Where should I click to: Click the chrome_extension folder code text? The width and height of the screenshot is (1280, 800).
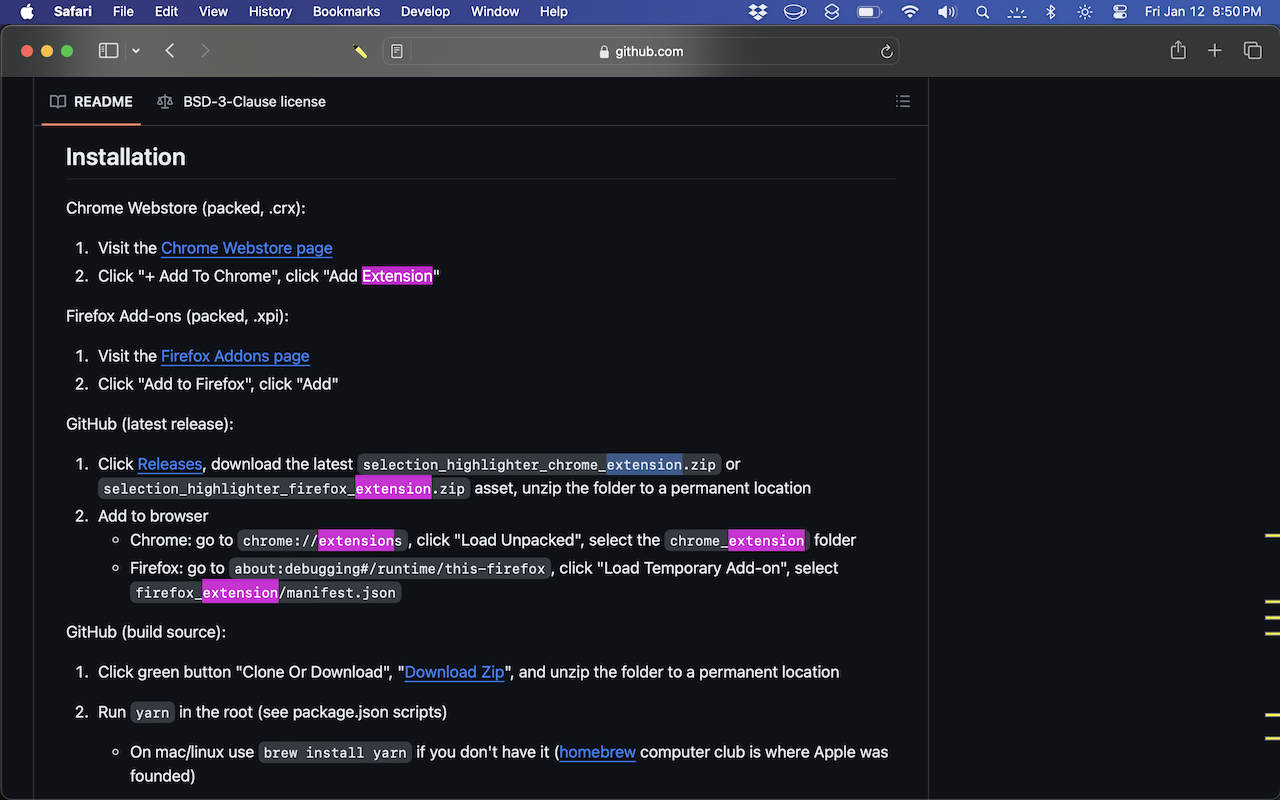pyautogui.click(x=737, y=540)
